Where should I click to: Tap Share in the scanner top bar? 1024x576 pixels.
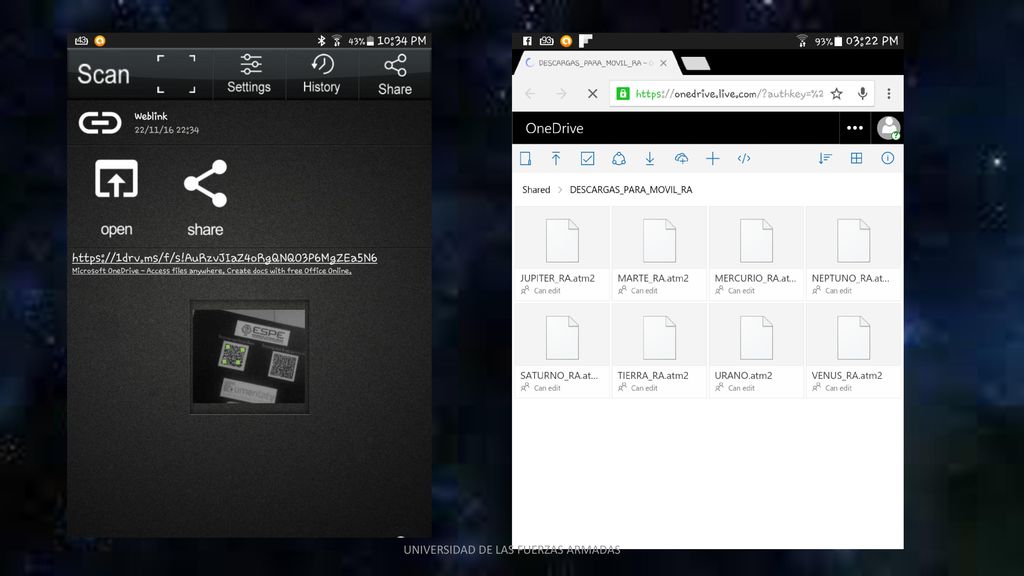point(395,75)
